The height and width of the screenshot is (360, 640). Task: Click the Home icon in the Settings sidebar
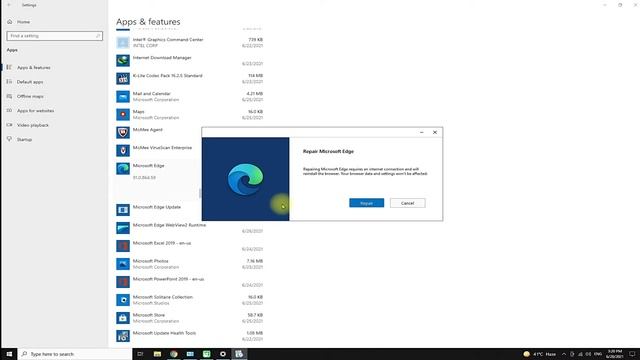click(10, 22)
